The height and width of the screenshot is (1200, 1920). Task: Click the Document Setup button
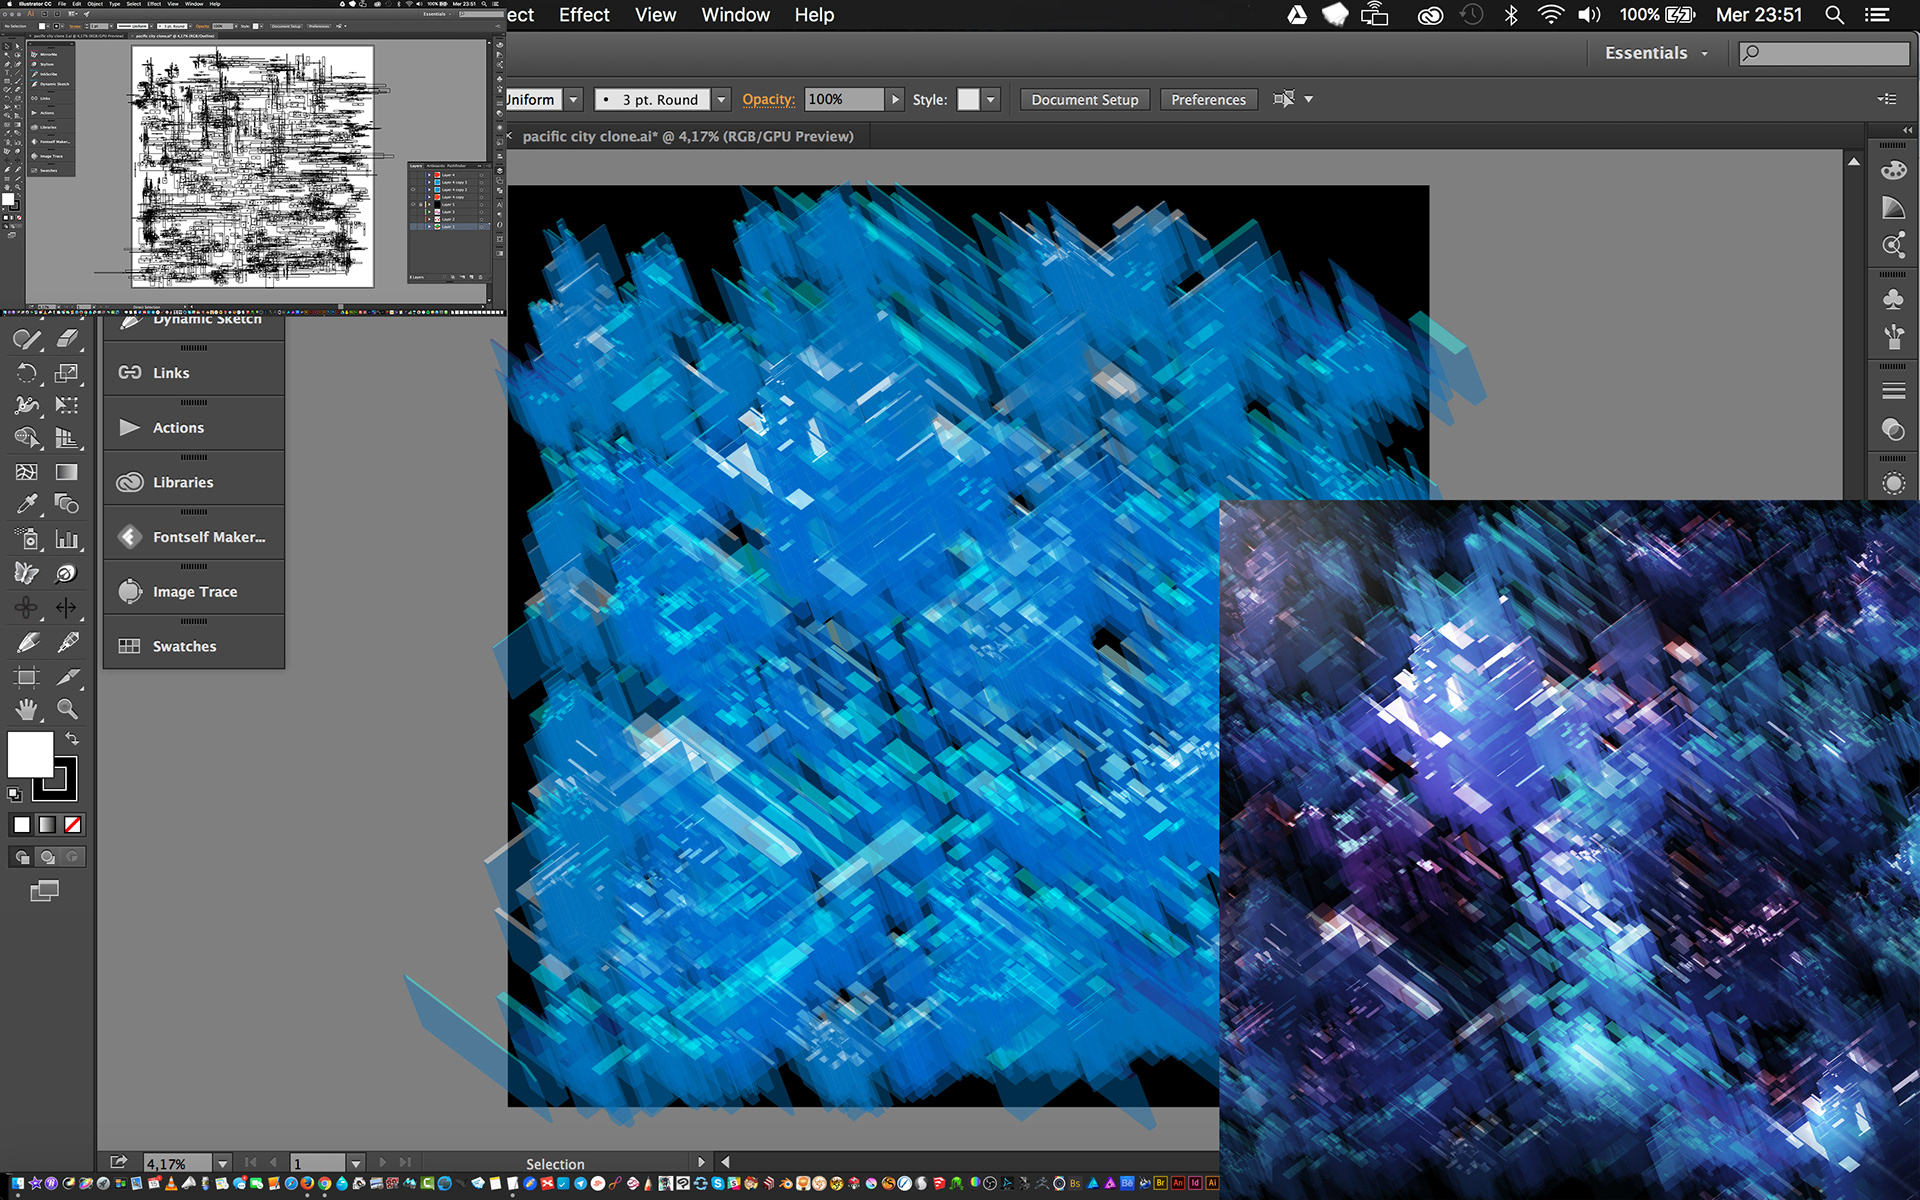click(1085, 99)
